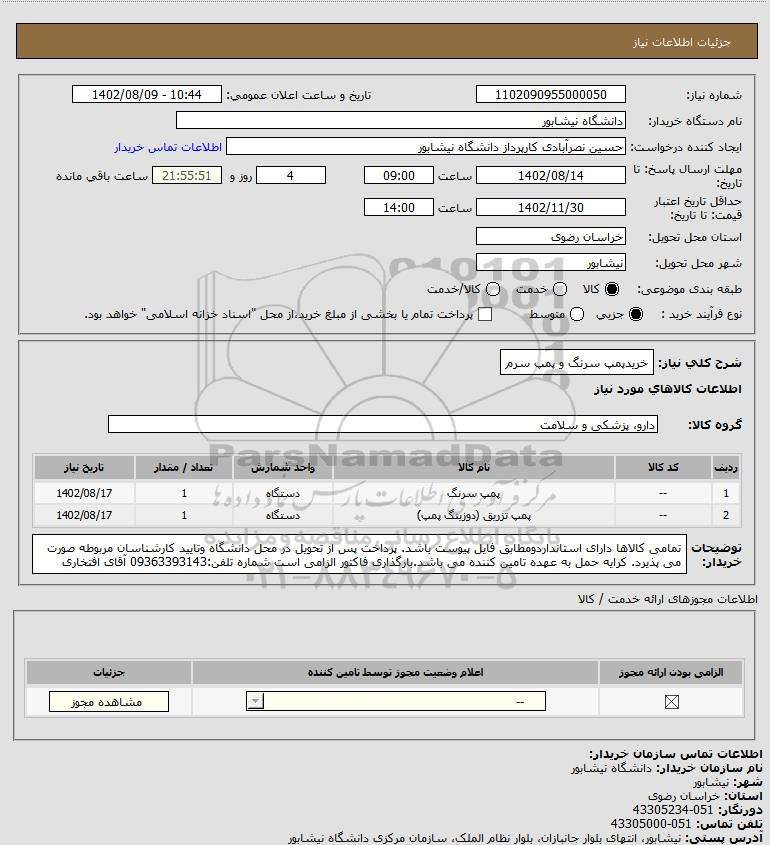Click the page title جزئیات اطلاعات نیاز
Viewport: 770px width, 845px height.
682,42
